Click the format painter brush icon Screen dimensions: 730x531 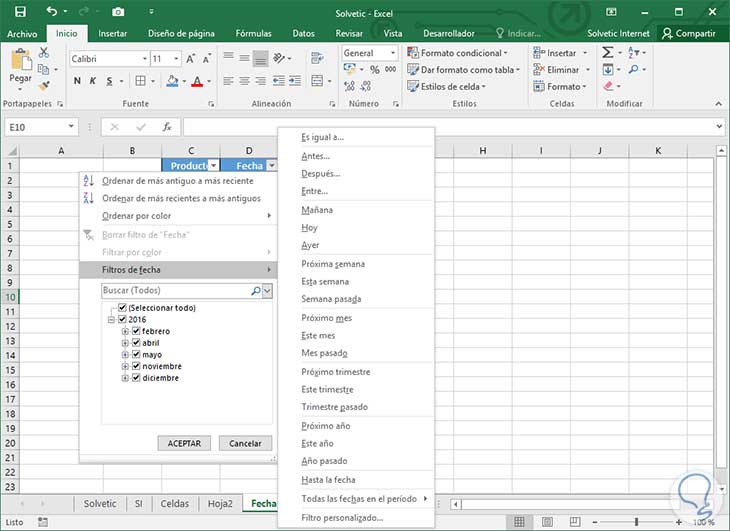pyautogui.click(x=44, y=86)
